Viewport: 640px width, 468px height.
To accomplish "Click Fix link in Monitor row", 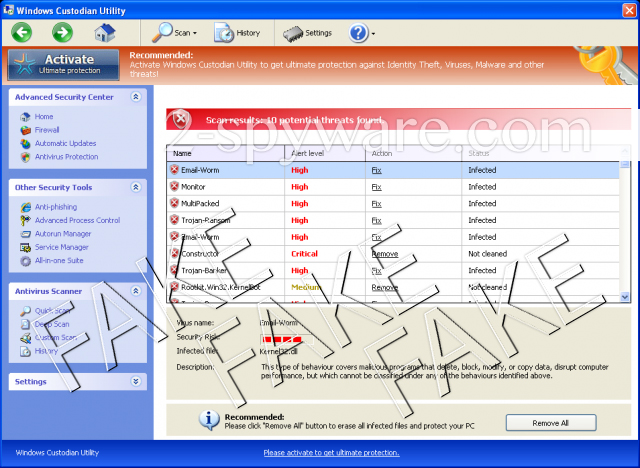I will pos(376,187).
